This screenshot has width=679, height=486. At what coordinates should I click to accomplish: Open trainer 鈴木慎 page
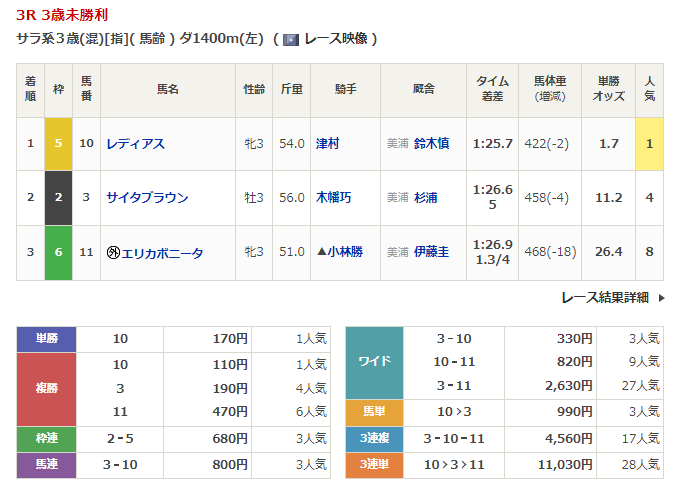click(x=431, y=143)
